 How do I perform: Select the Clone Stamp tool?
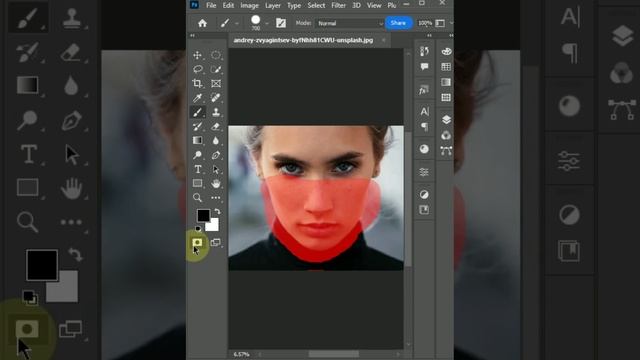(216, 112)
